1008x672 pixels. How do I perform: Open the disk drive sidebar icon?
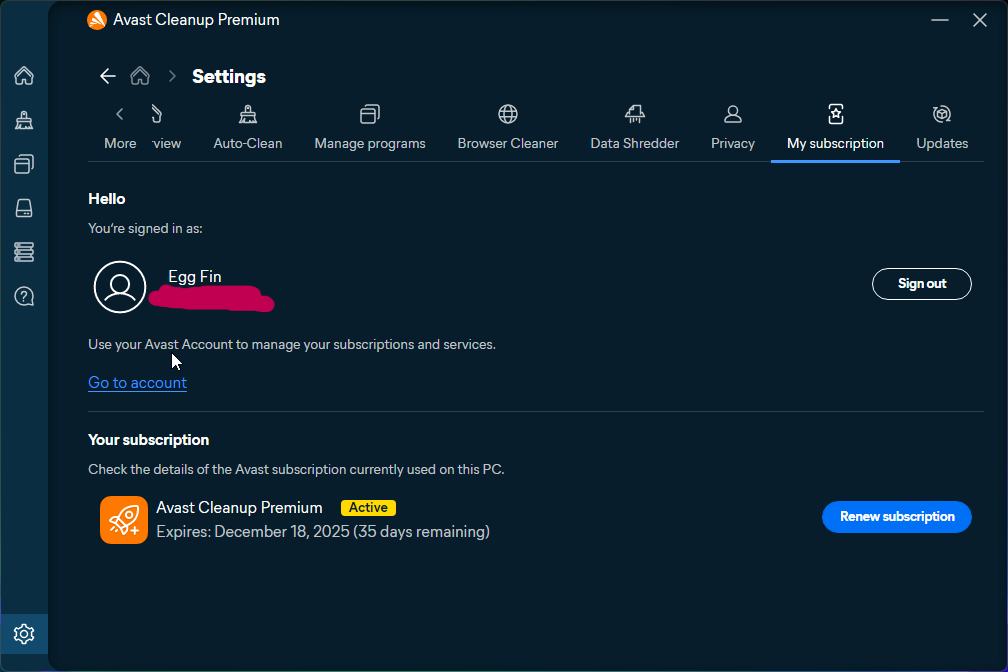coord(24,208)
